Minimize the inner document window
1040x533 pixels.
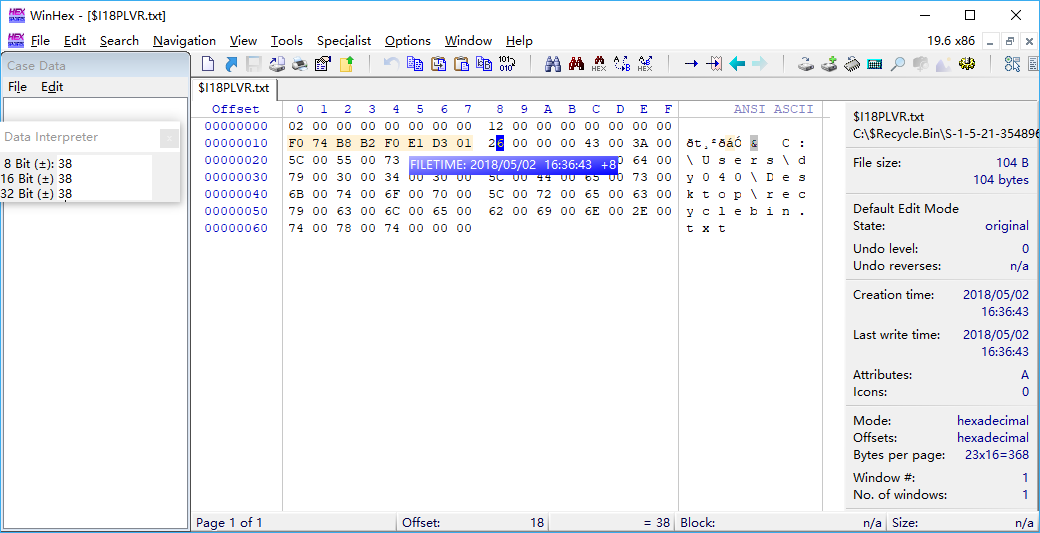tap(991, 41)
